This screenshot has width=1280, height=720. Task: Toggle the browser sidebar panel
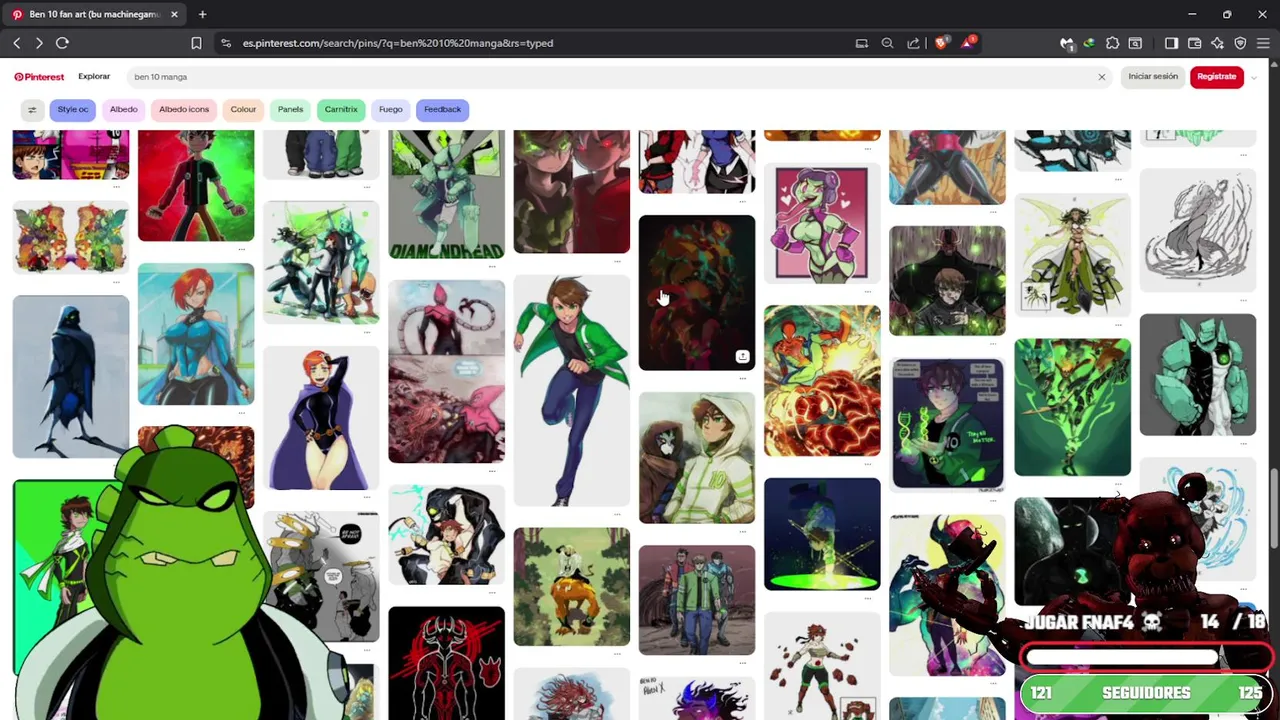[1172, 43]
